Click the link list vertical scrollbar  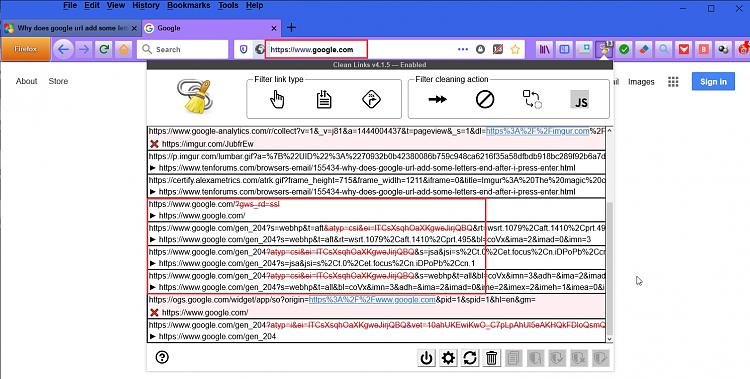(x=609, y=234)
